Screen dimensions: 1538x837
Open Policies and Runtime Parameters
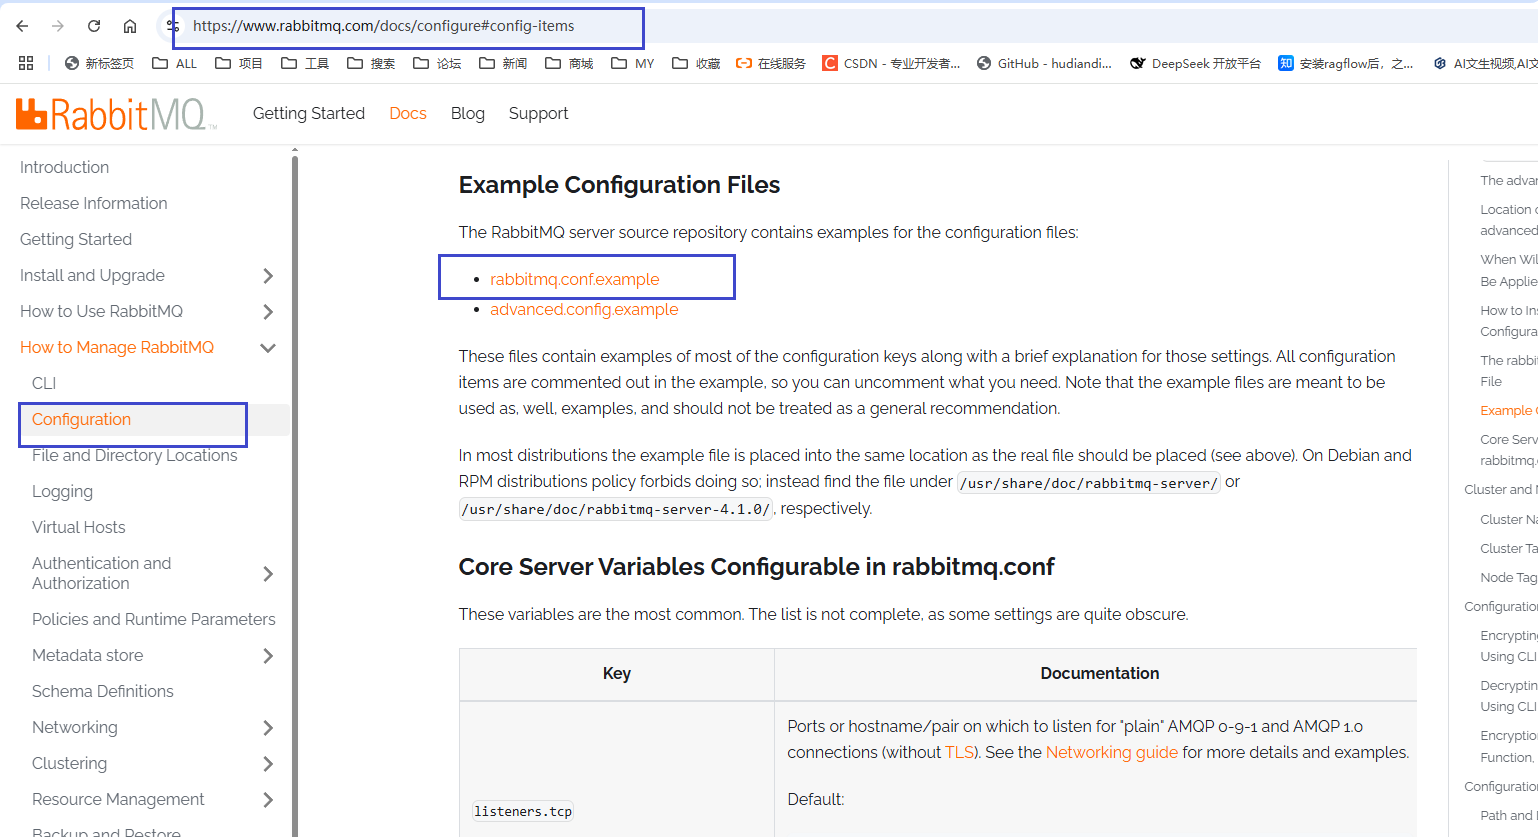(x=154, y=619)
